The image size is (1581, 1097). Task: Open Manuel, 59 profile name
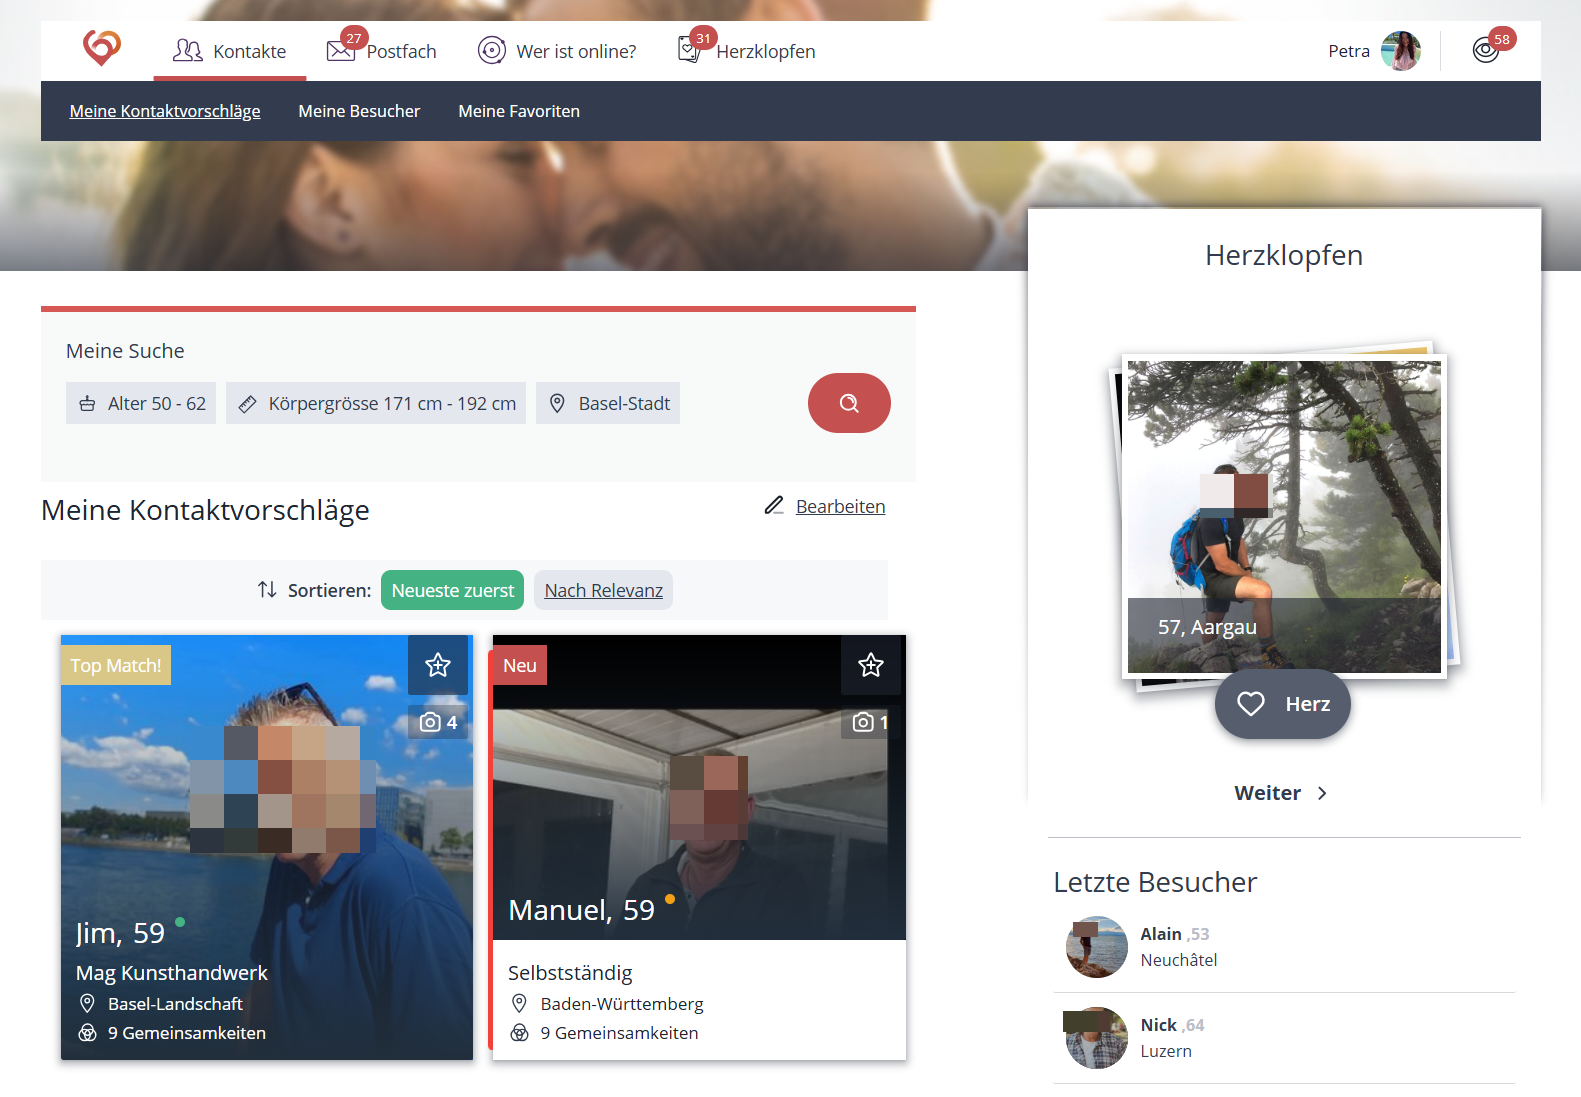(x=581, y=910)
